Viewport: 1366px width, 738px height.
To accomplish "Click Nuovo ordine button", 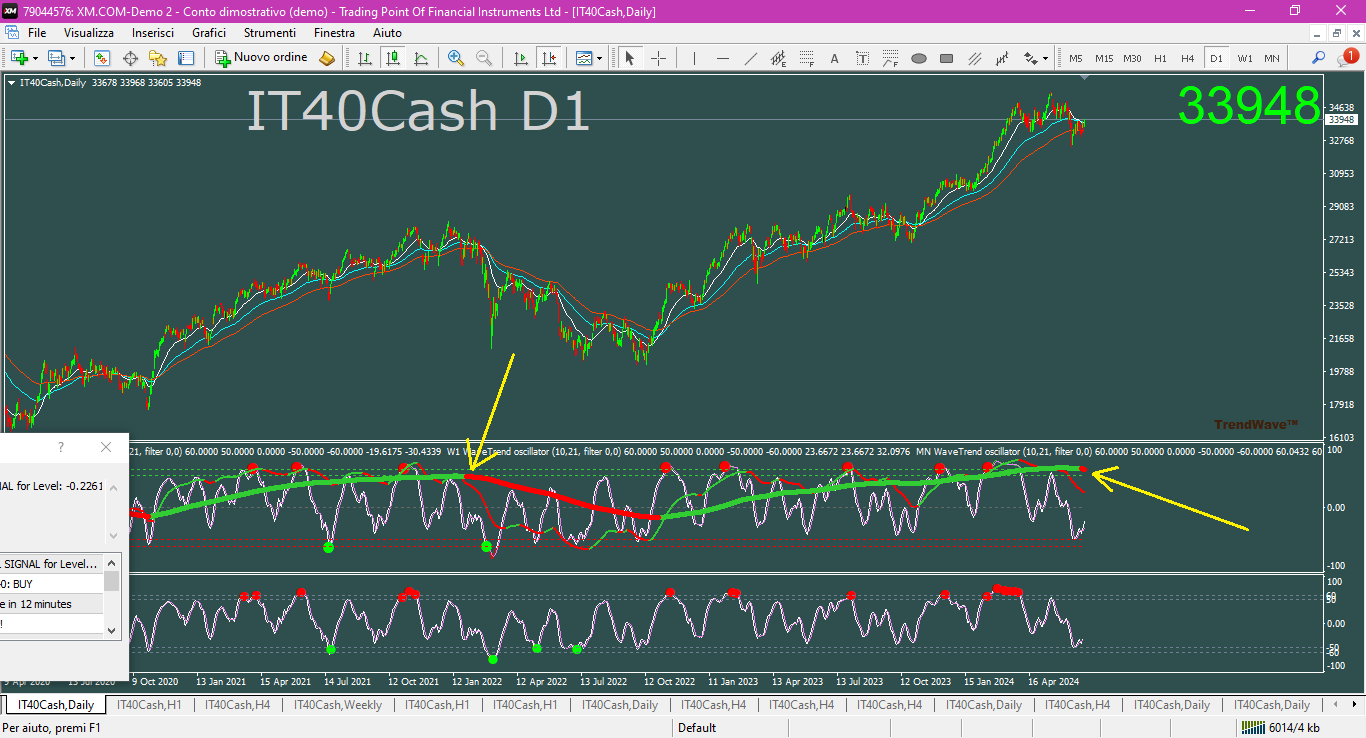I will [x=262, y=58].
